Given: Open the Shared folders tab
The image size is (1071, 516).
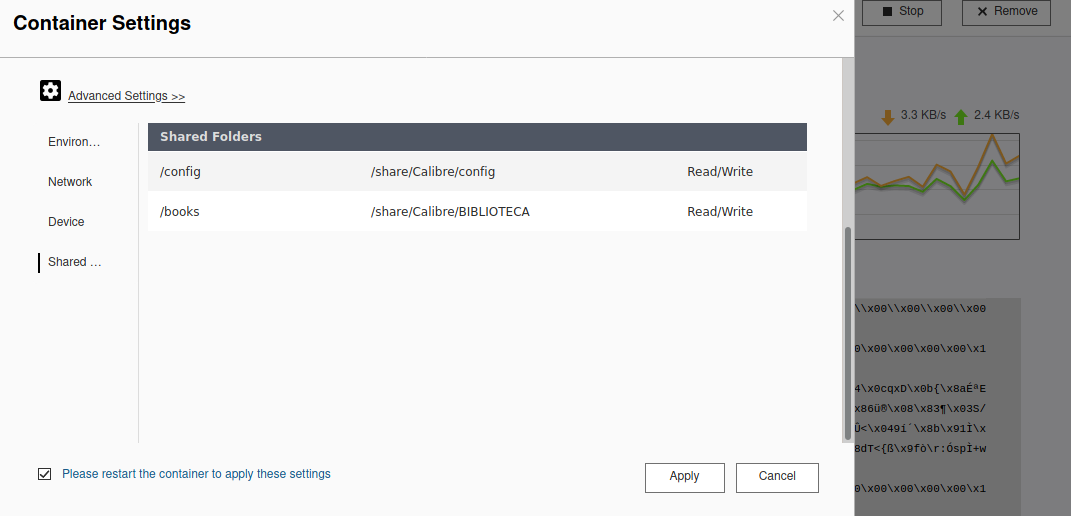Looking at the screenshot, I should pos(74,262).
